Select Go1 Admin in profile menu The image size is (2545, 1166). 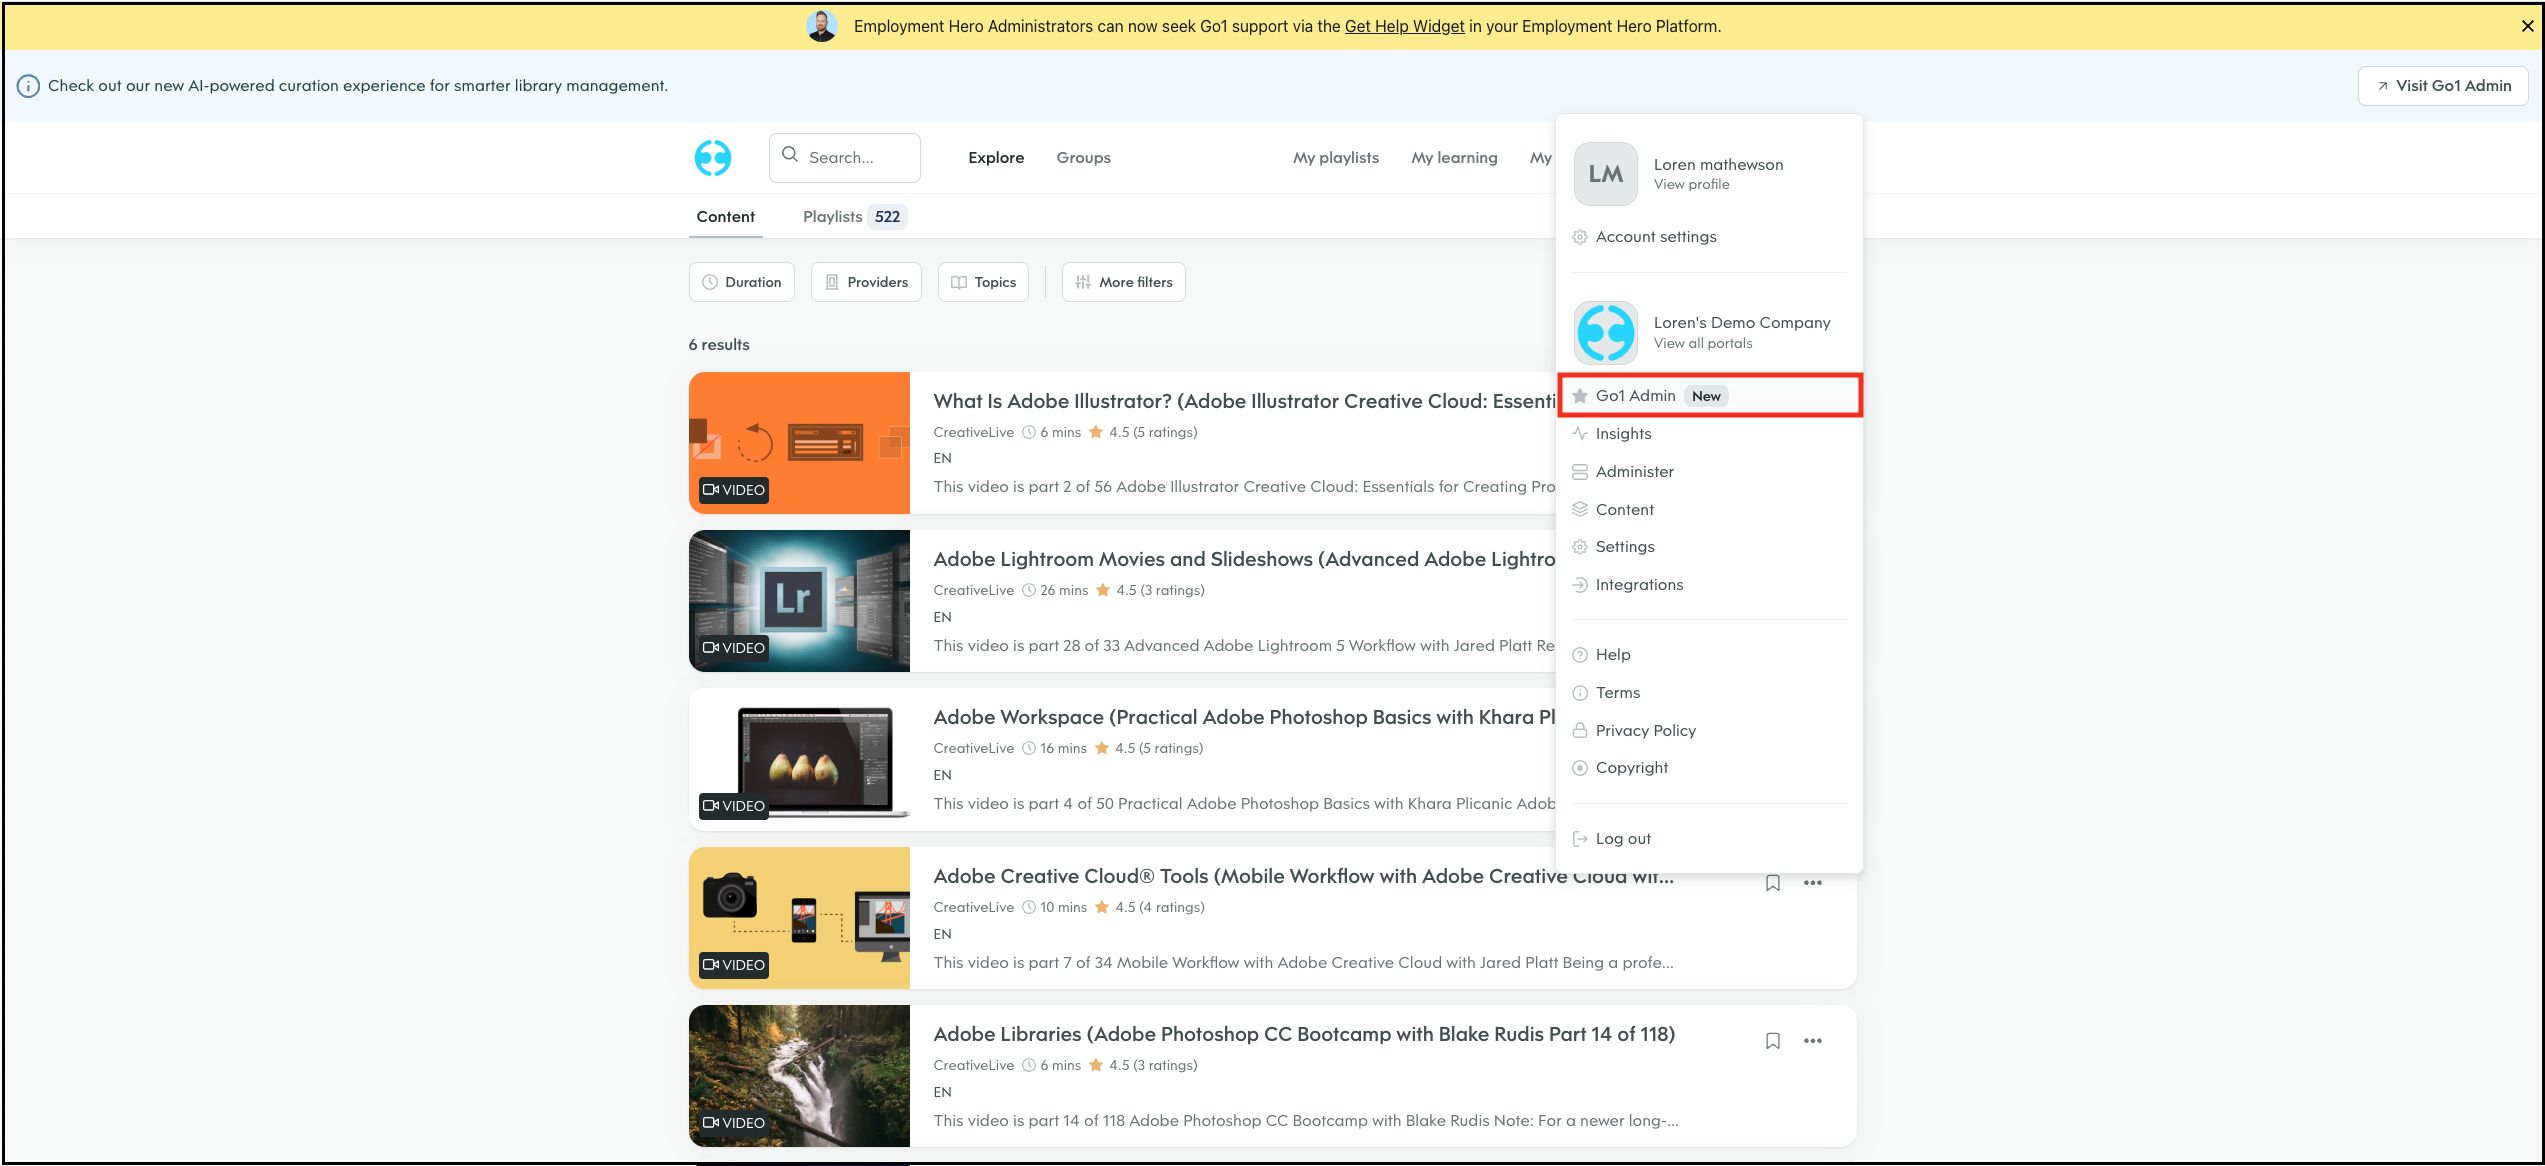tap(1636, 396)
